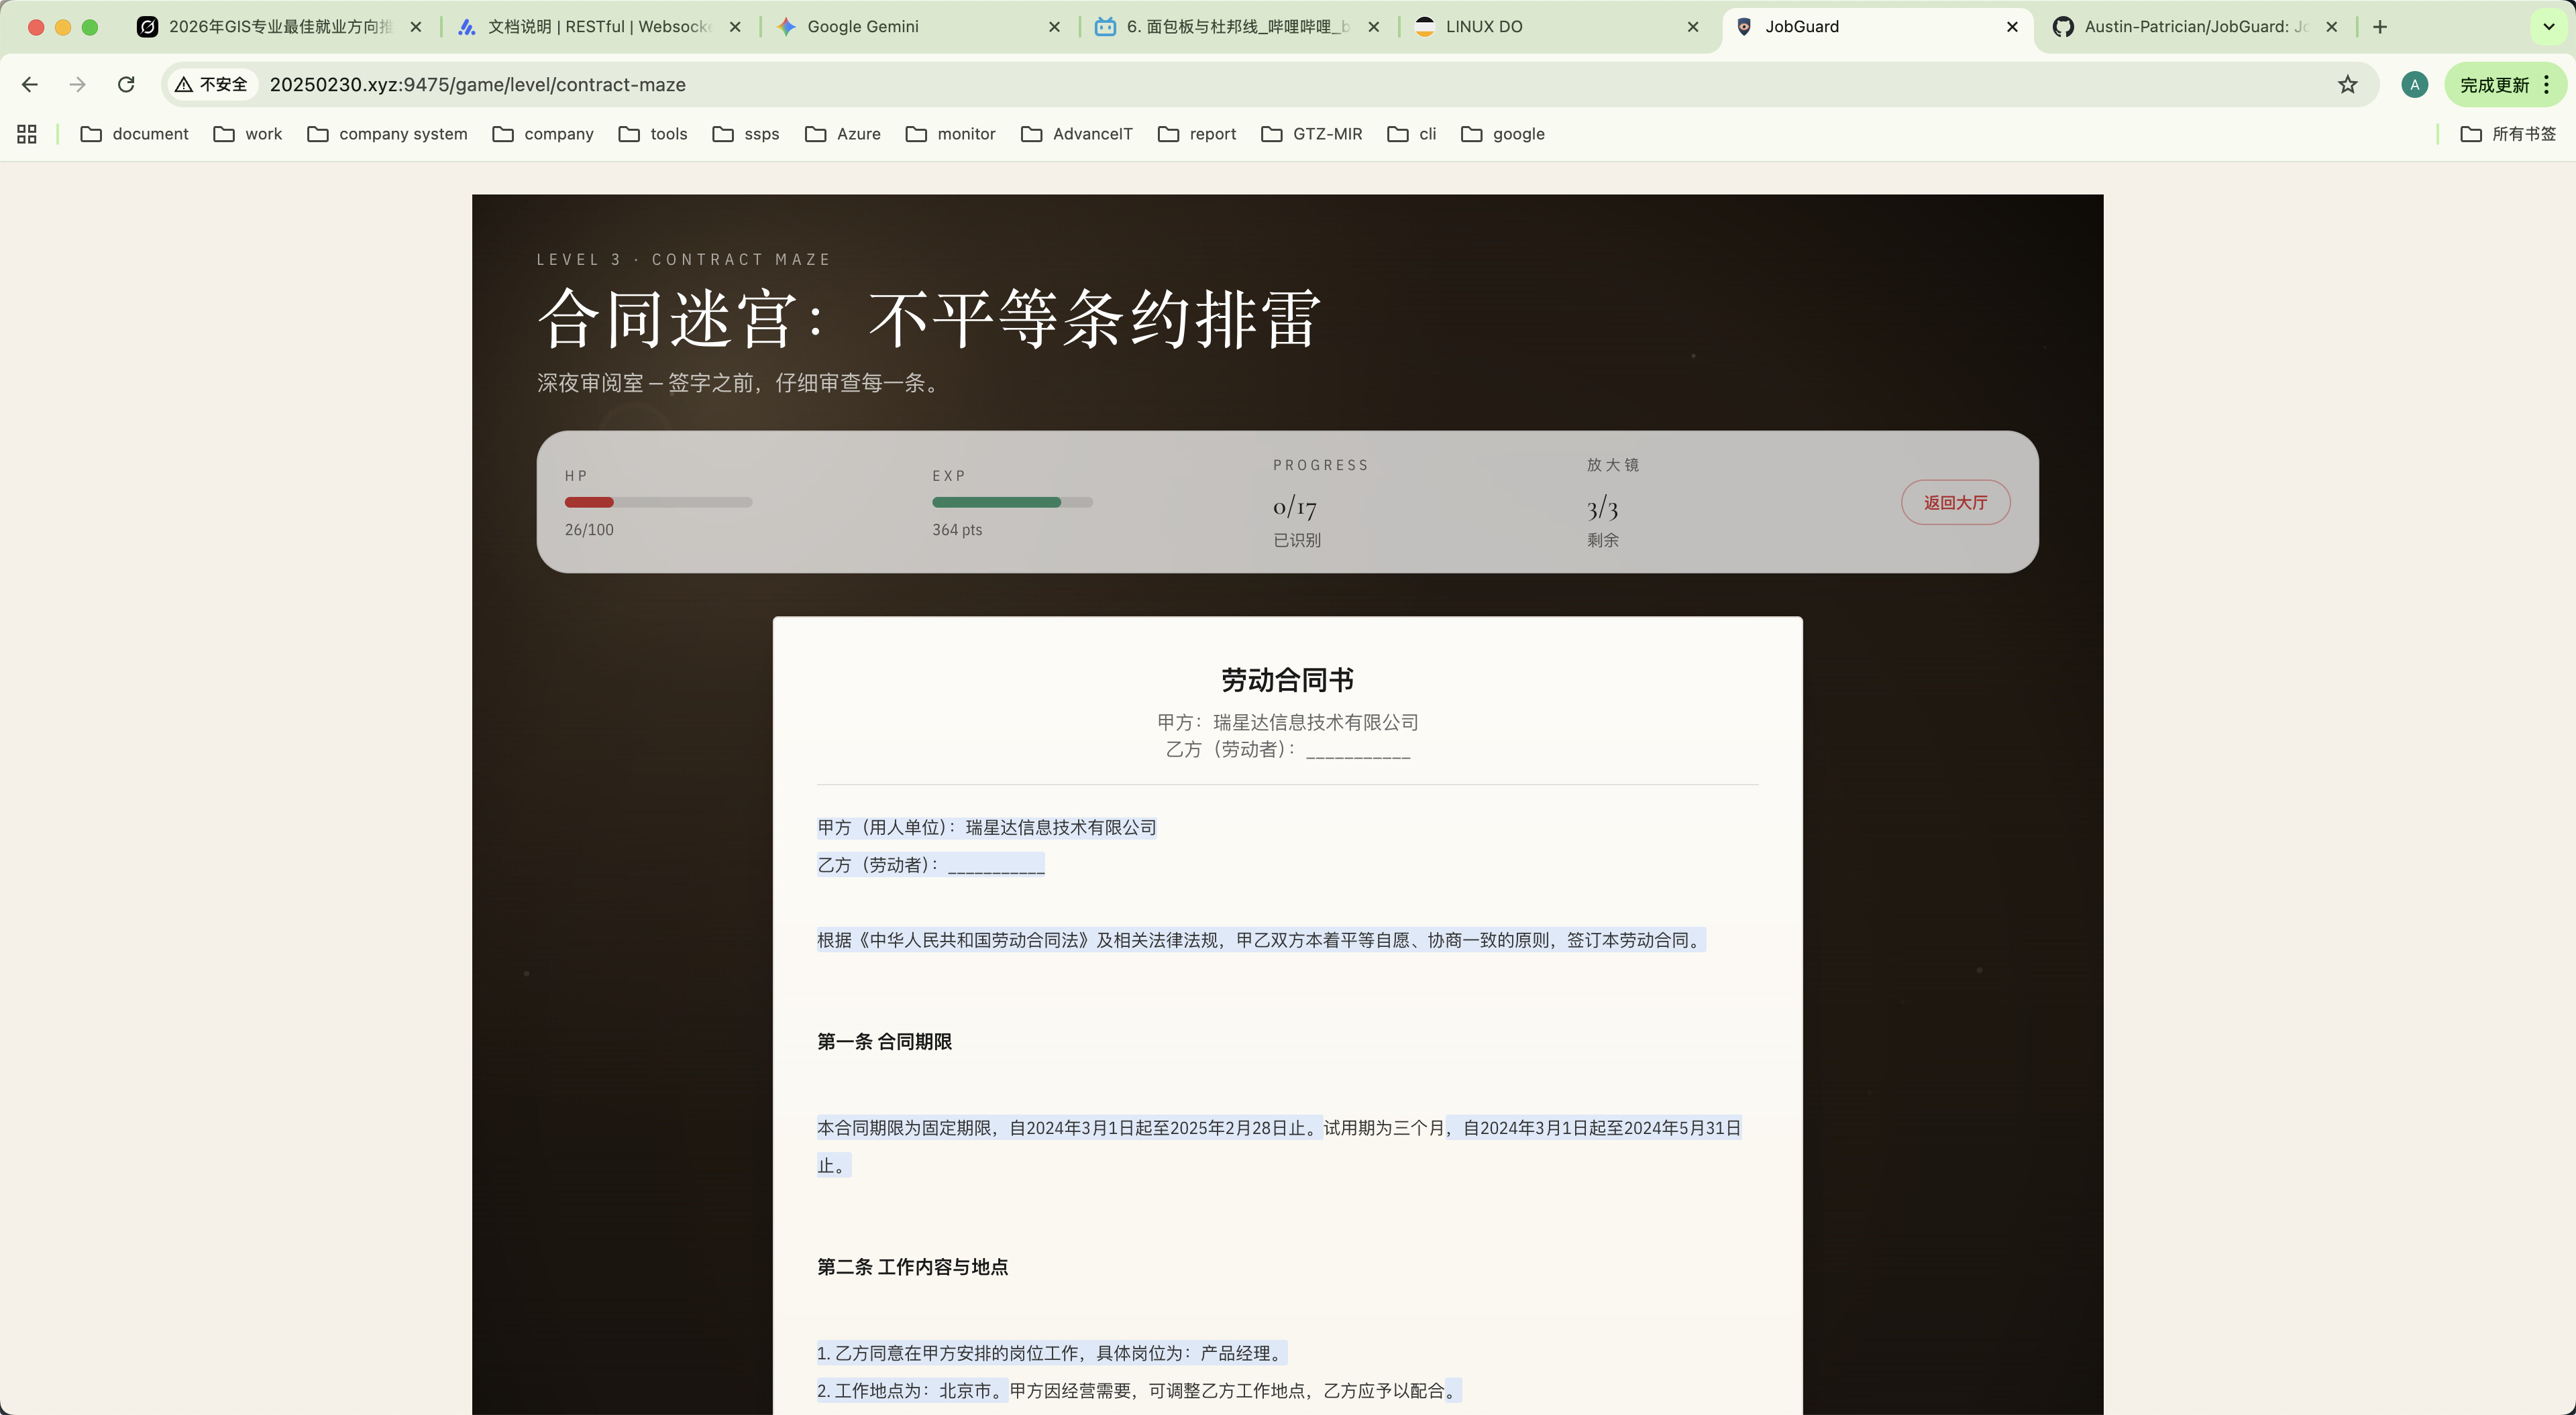Reload the current page
This screenshot has width=2576, height=1415.
click(x=126, y=85)
